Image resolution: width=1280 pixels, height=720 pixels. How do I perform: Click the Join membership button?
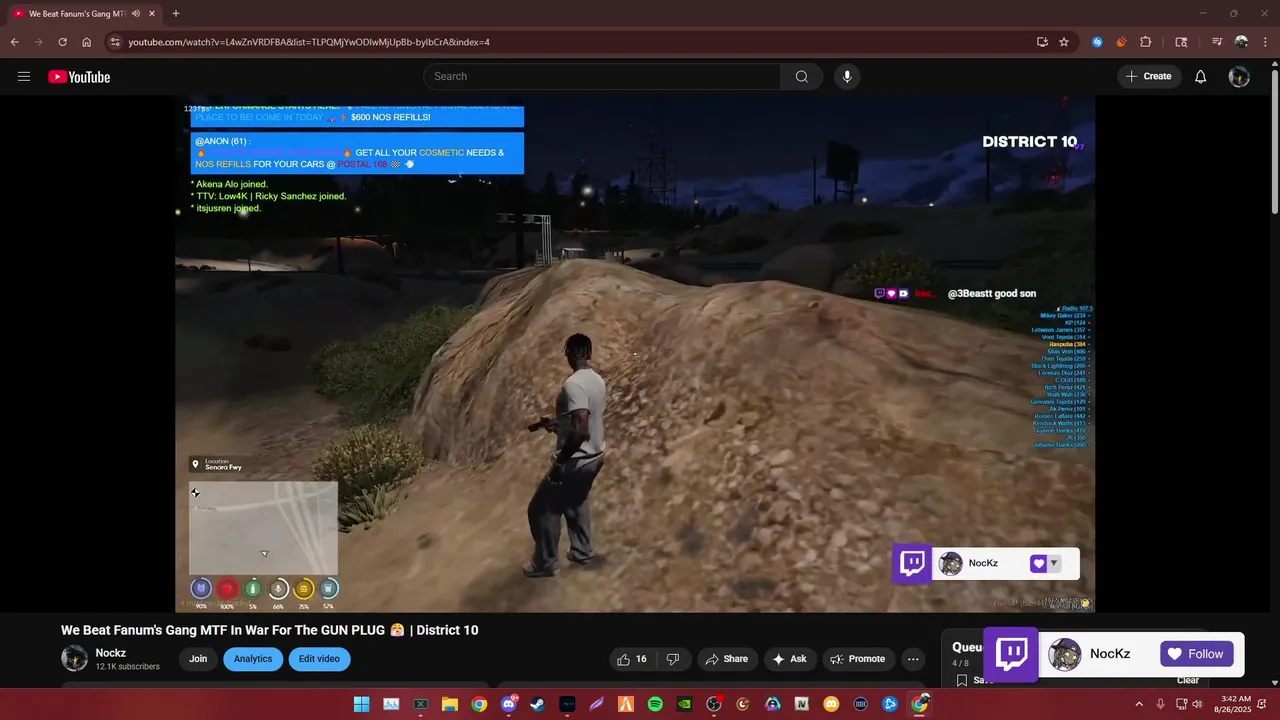point(198,659)
